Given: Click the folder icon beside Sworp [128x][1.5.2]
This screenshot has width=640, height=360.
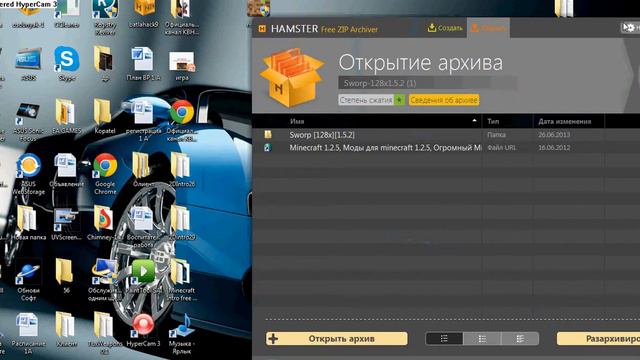Looking at the screenshot, I should tap(268, 134).
